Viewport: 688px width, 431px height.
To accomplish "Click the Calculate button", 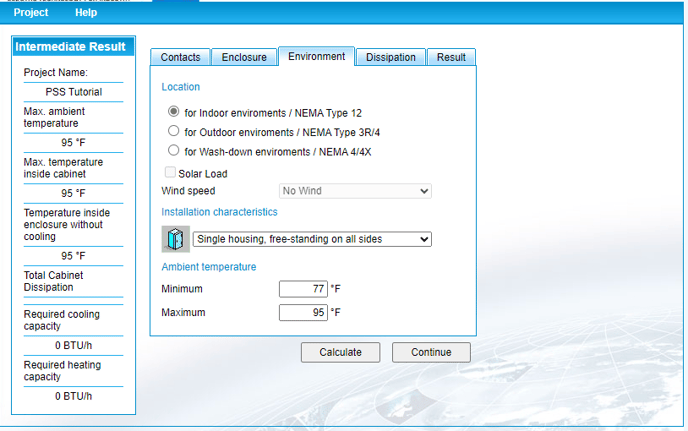I will click(x=340, y=352).
